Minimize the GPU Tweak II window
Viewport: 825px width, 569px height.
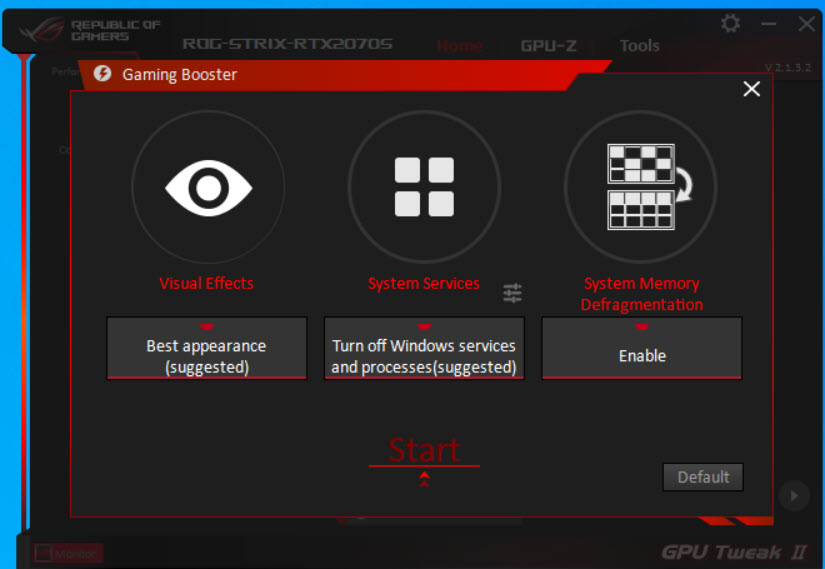point(768,24)
